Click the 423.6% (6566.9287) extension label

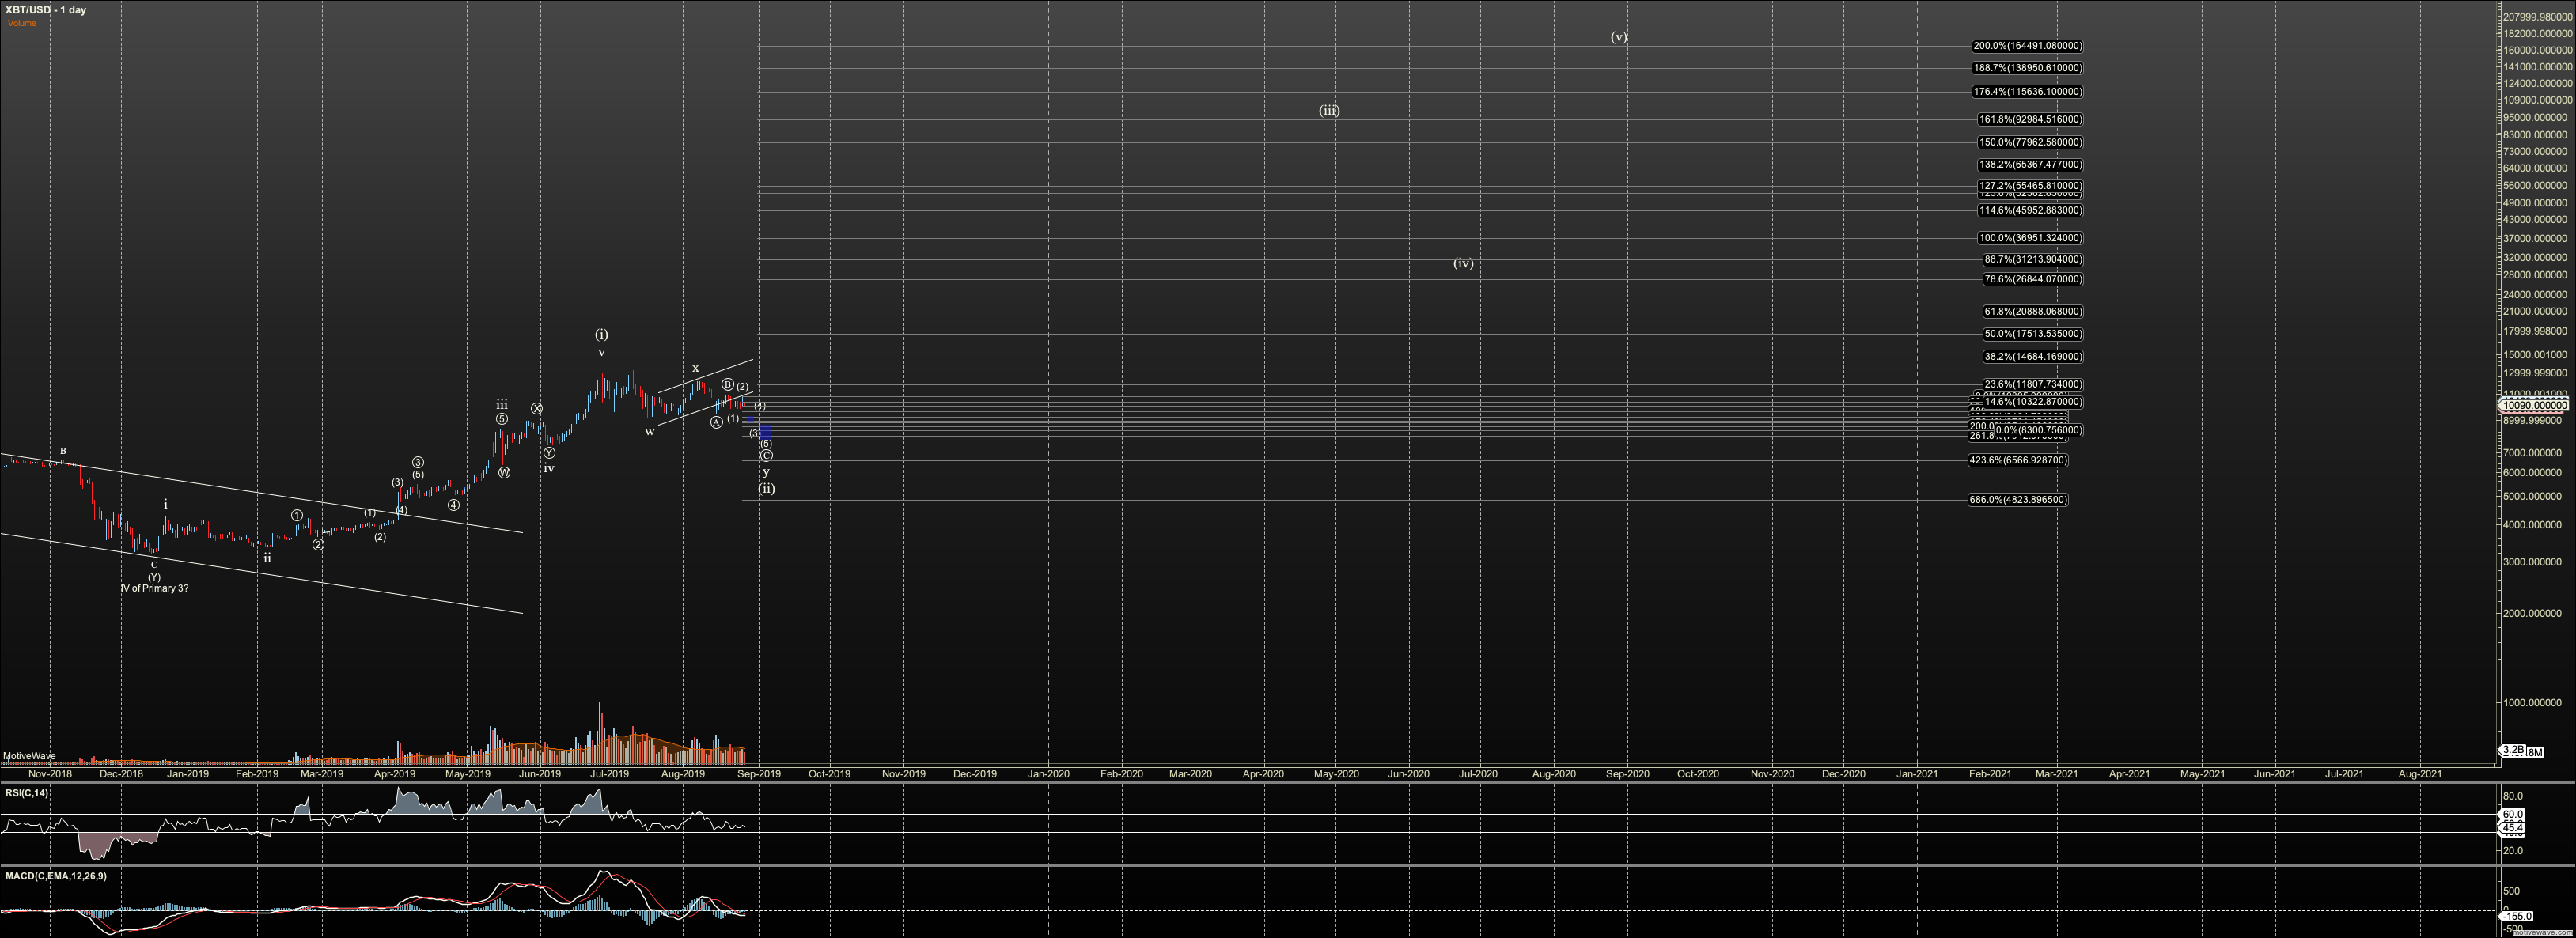[2018, 461]
